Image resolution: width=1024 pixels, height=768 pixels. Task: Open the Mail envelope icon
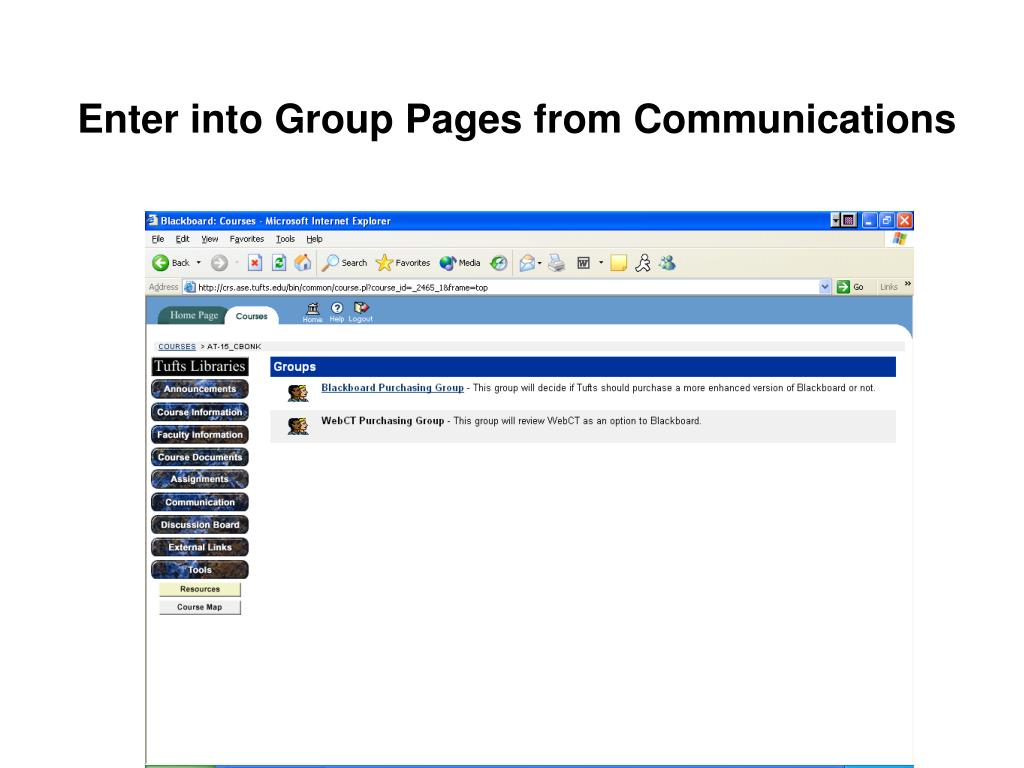click(527, 263)
